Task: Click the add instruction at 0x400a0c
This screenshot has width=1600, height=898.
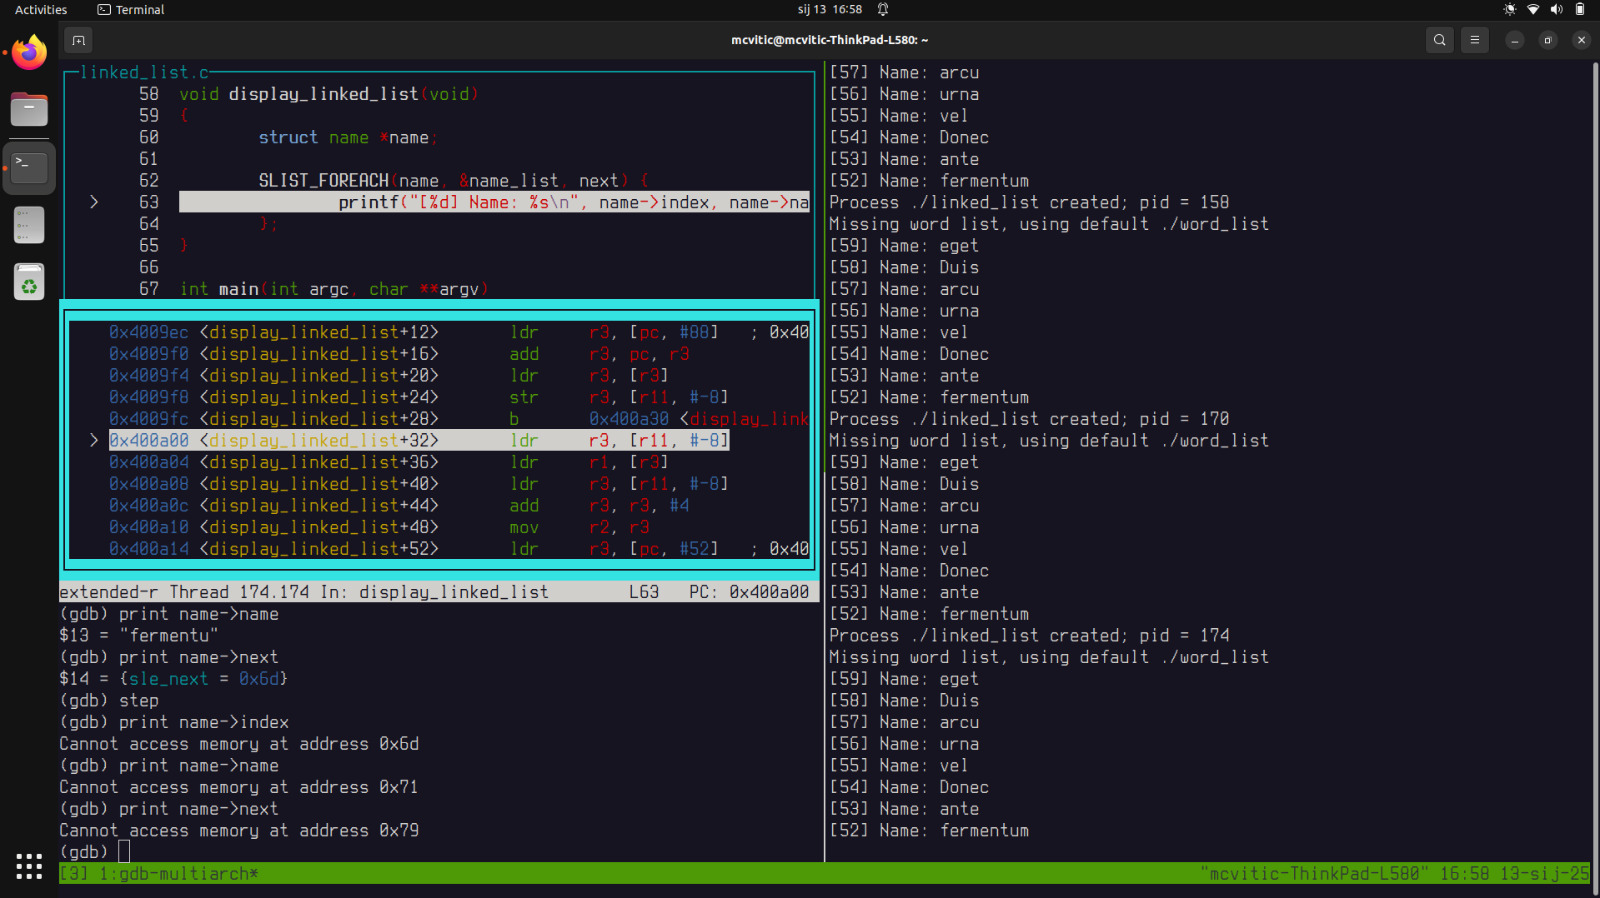Action: point(399,506)
